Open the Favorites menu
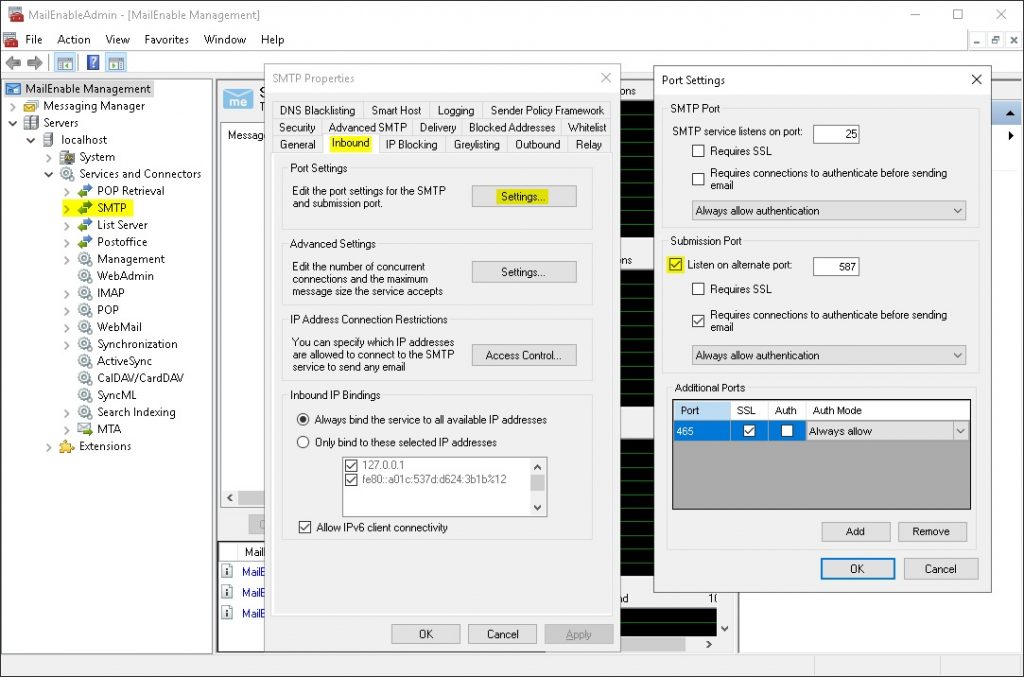This screenshot has width=1024, height=677. click(x=166, y=39)
